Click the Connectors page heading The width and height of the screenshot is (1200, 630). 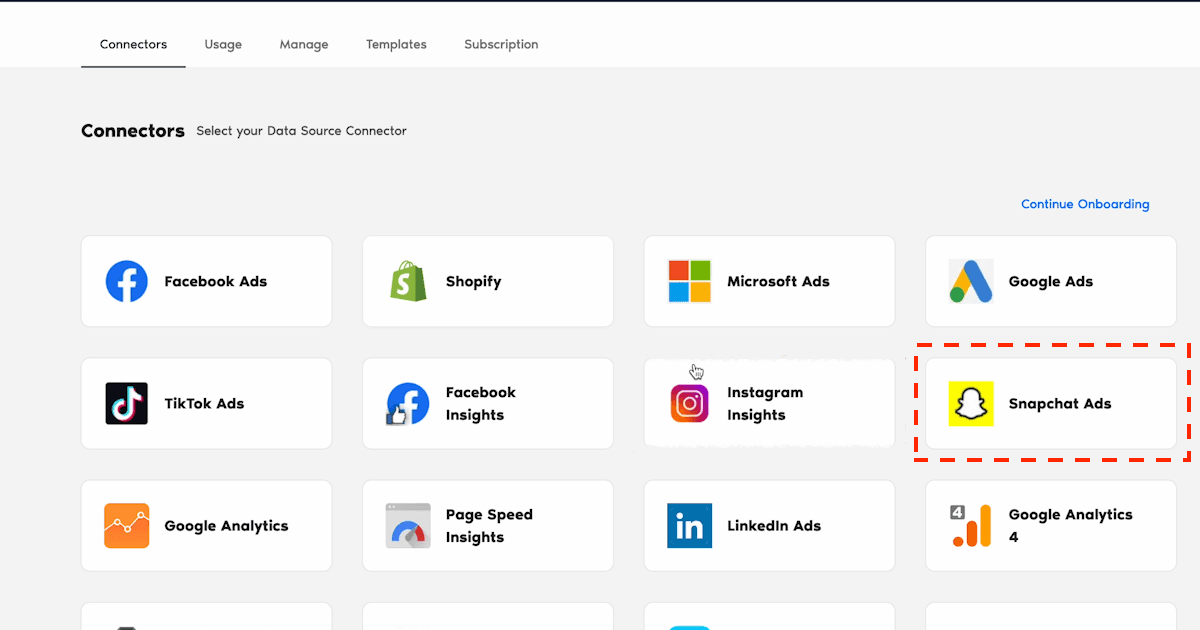pyautogui.click(x=133, y=131)
